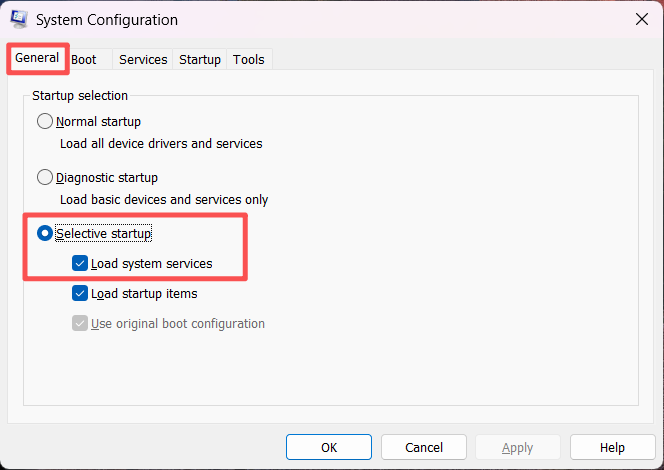The height and width of the screenshot is (470, 664).
Task: Click the Apply button
Action: [x=518, y=447]
